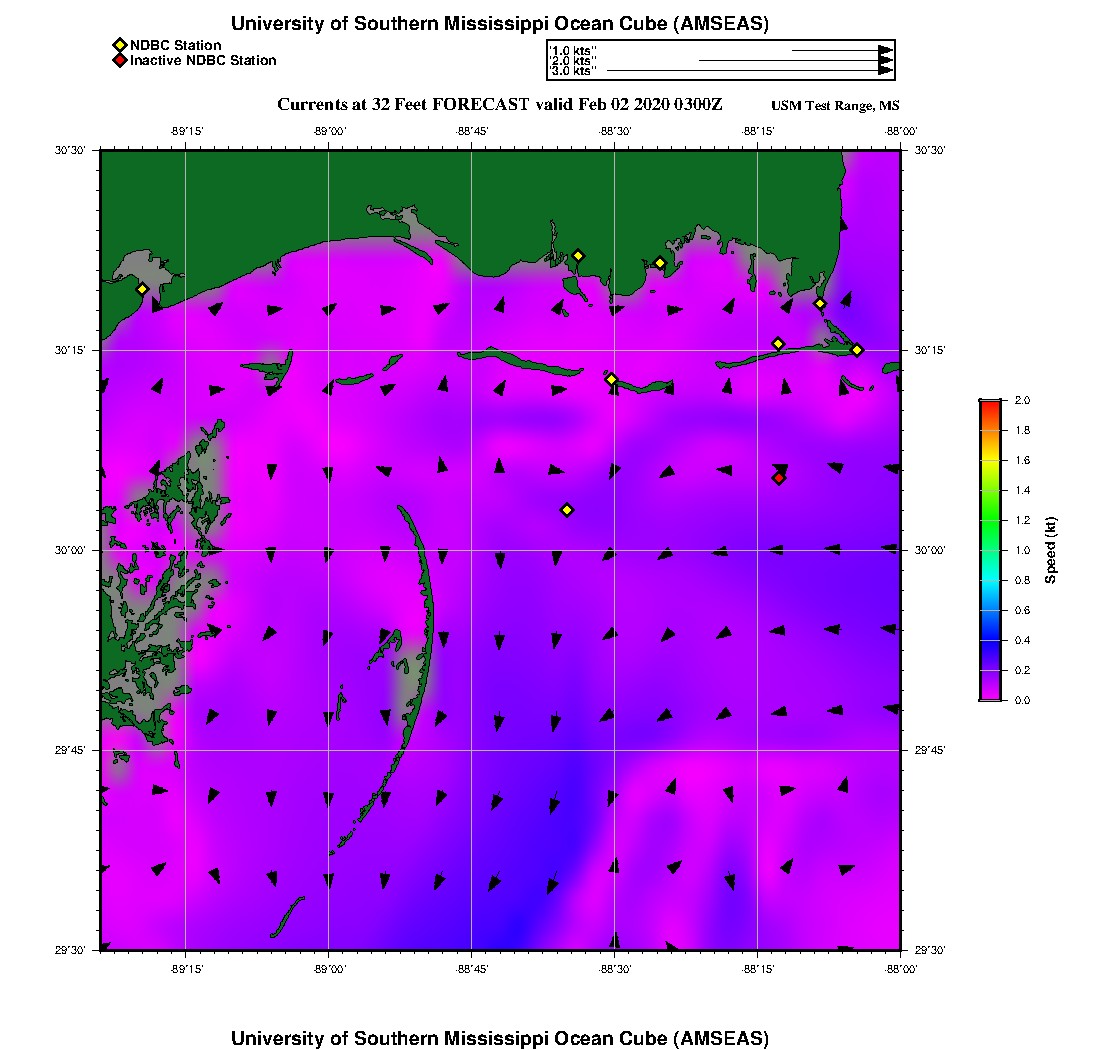Click the '1.6' colorbar value
This screenshot has width=1100, height=1050.
click(1022, 460)
